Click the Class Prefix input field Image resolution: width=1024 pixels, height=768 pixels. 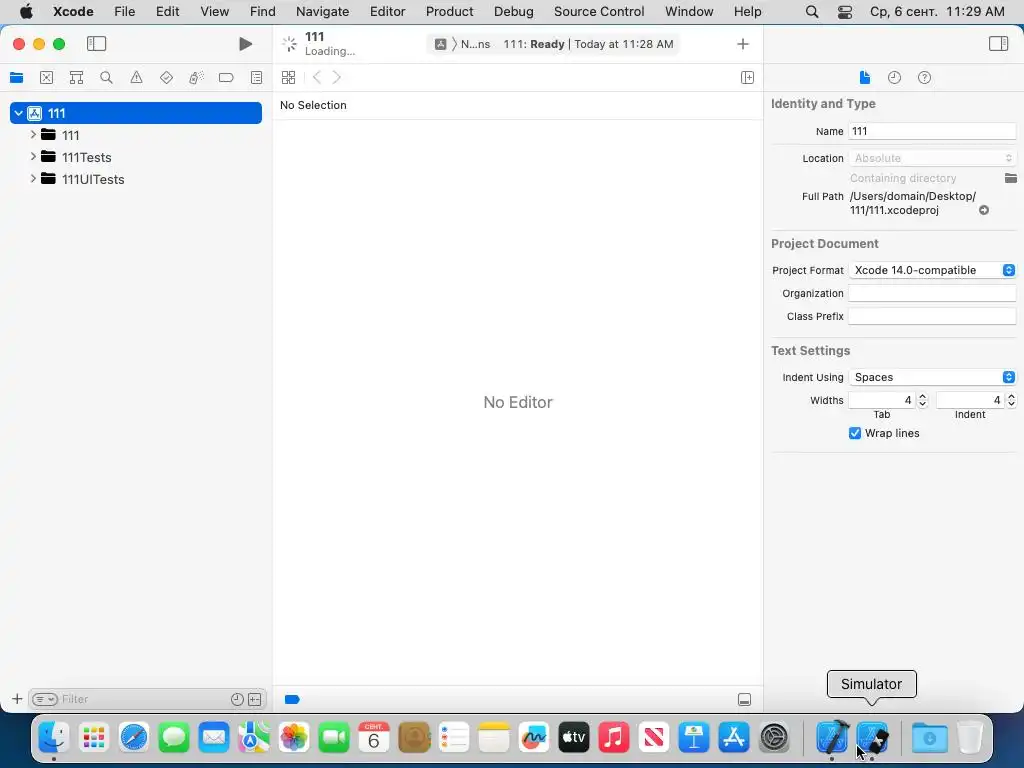pos(932,316)
